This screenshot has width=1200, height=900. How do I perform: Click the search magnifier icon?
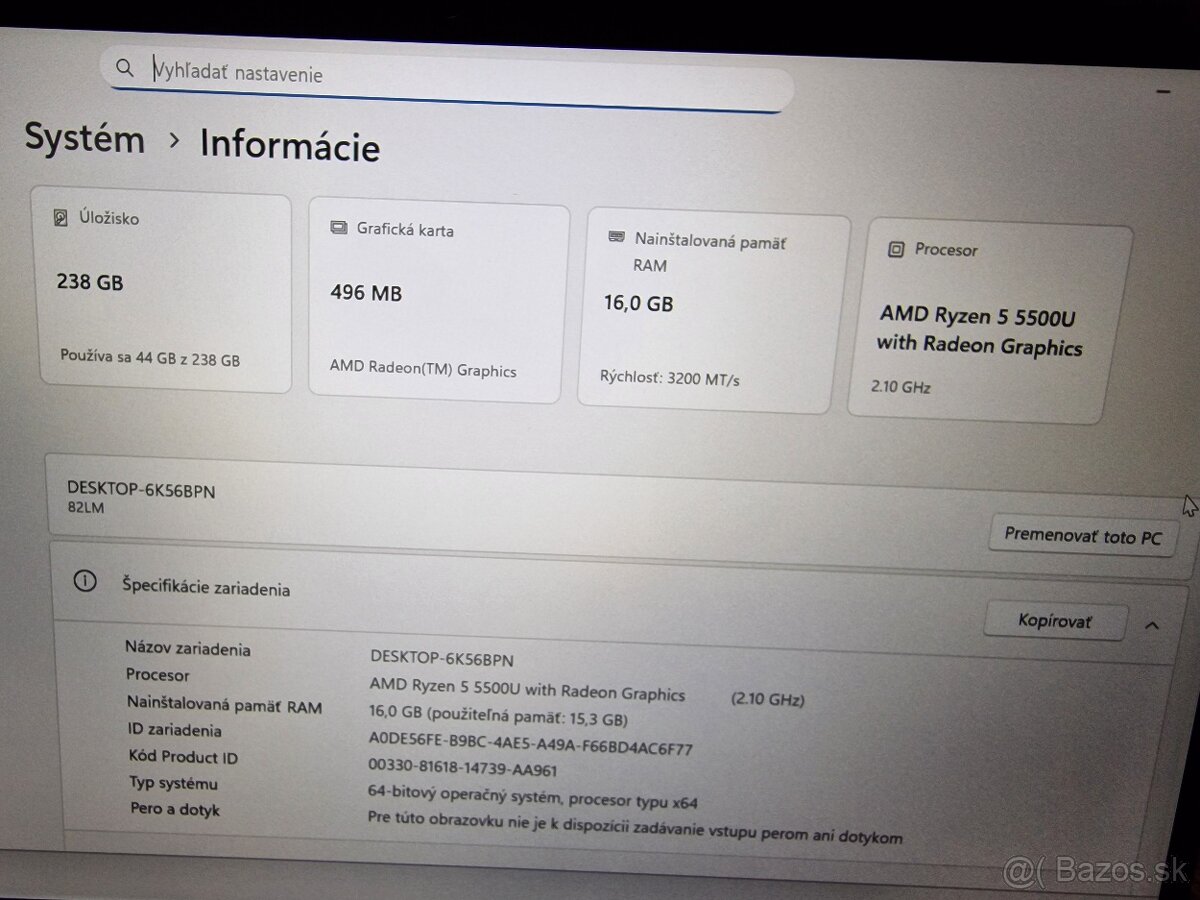pyautogui.click(x=125, y=68)
